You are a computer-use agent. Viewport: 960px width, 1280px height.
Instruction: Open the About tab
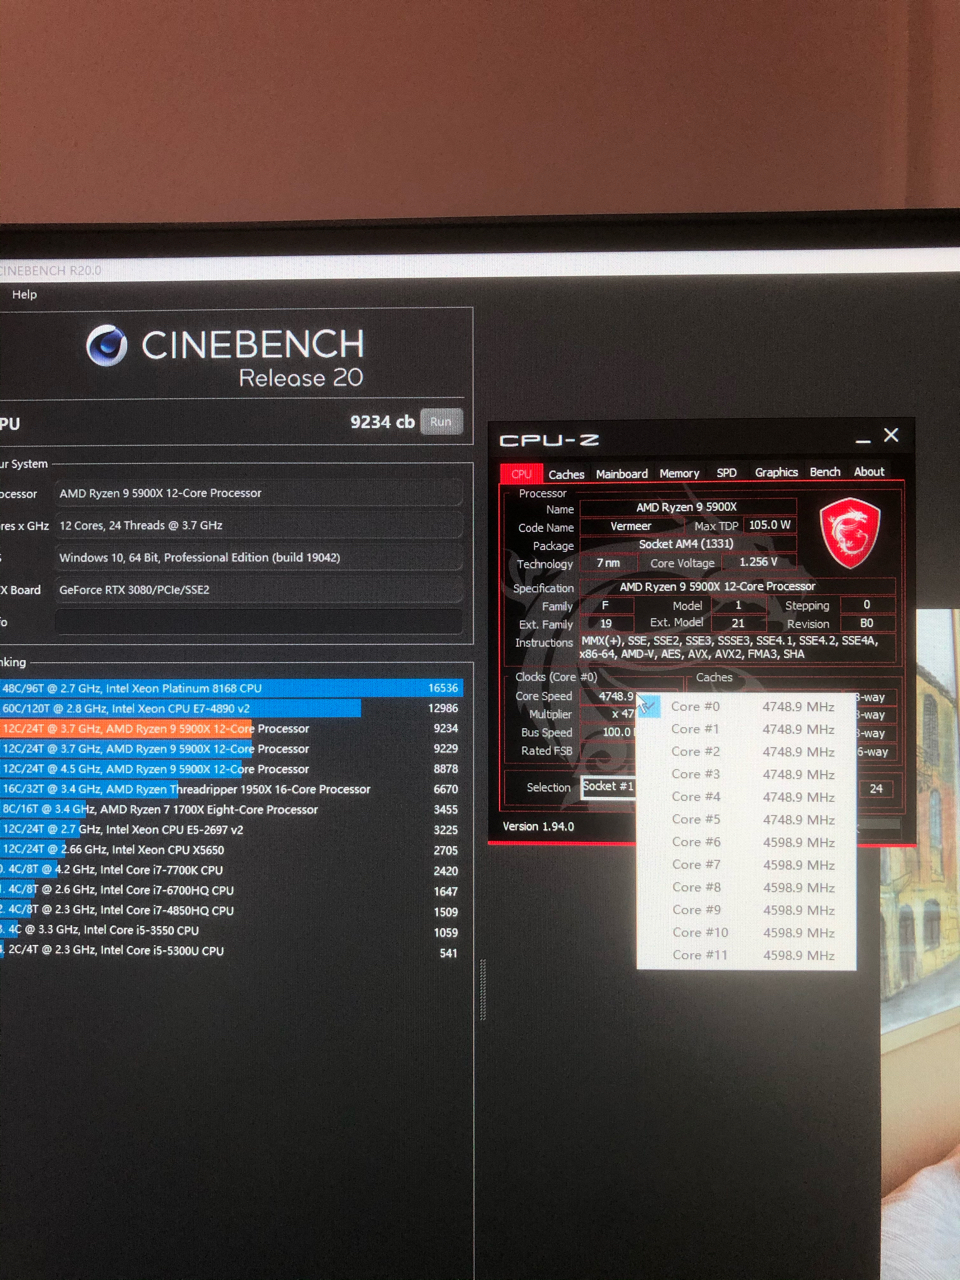coord(868,472)
